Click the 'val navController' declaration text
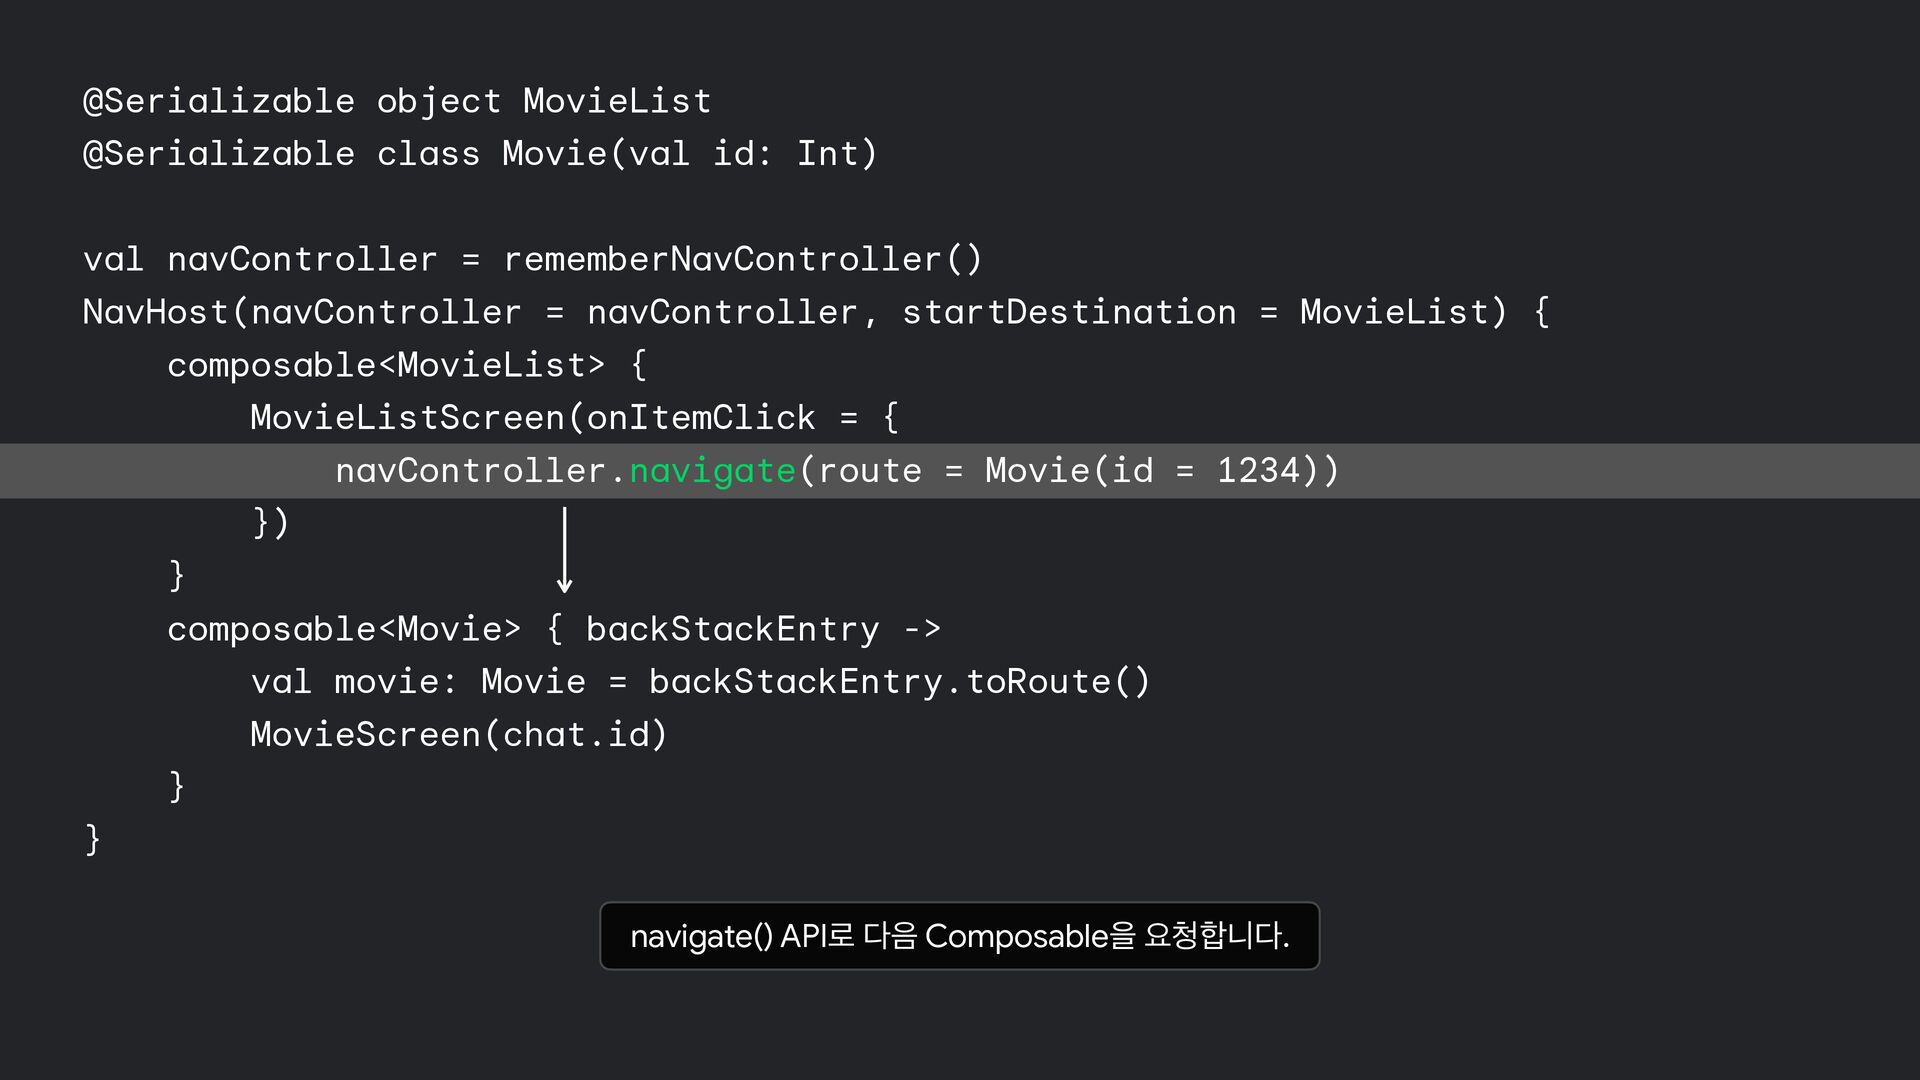Screen dimensions: 1920x1080 (x=260, y=260)
